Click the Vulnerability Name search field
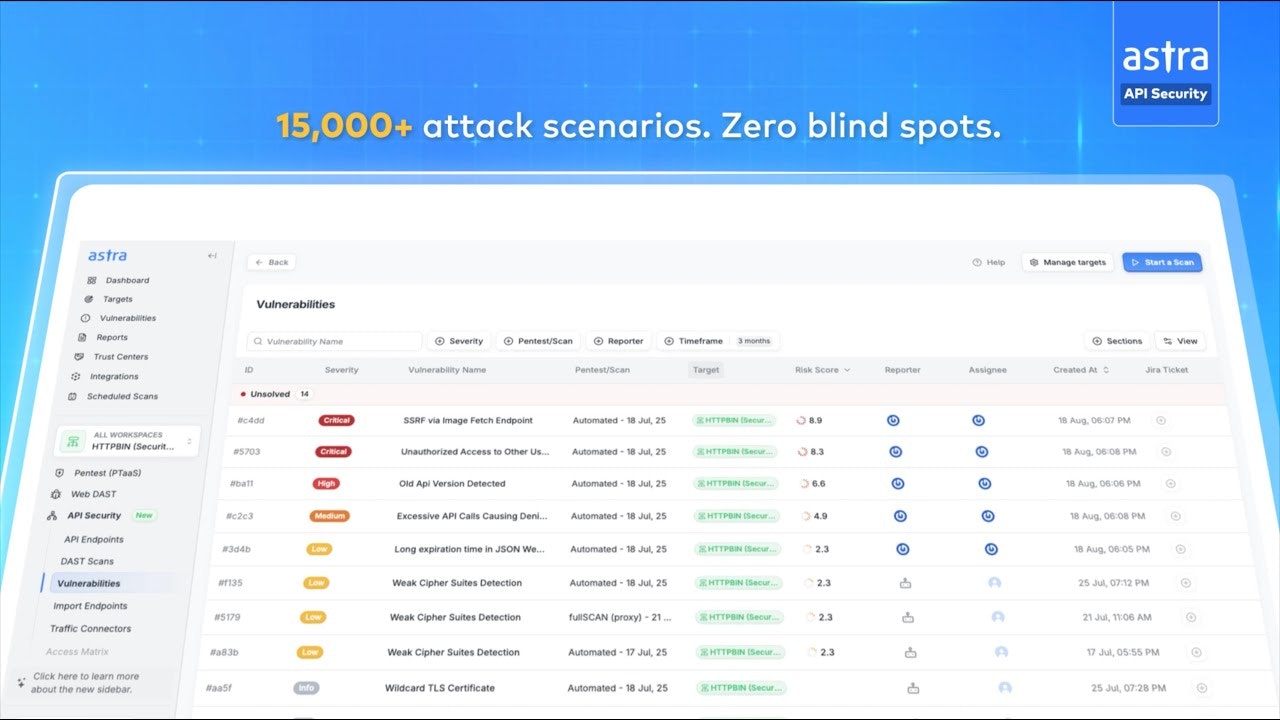 [x=335, y=341]
